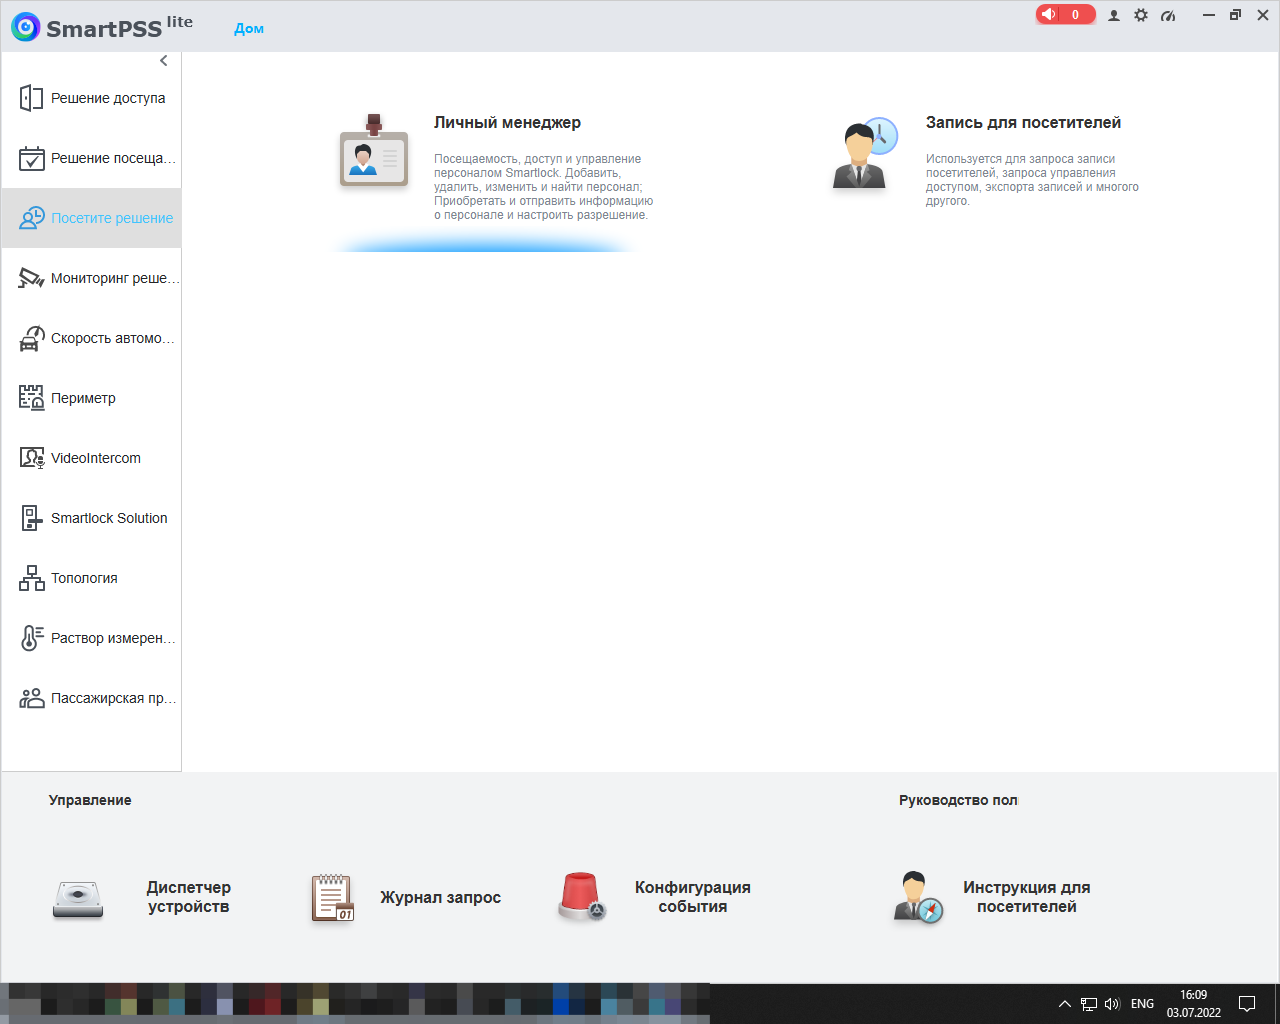This screenshot has height=1024, width=1280.
Task: Open Запись для посетителей person icon
Action: pos(865,154)
